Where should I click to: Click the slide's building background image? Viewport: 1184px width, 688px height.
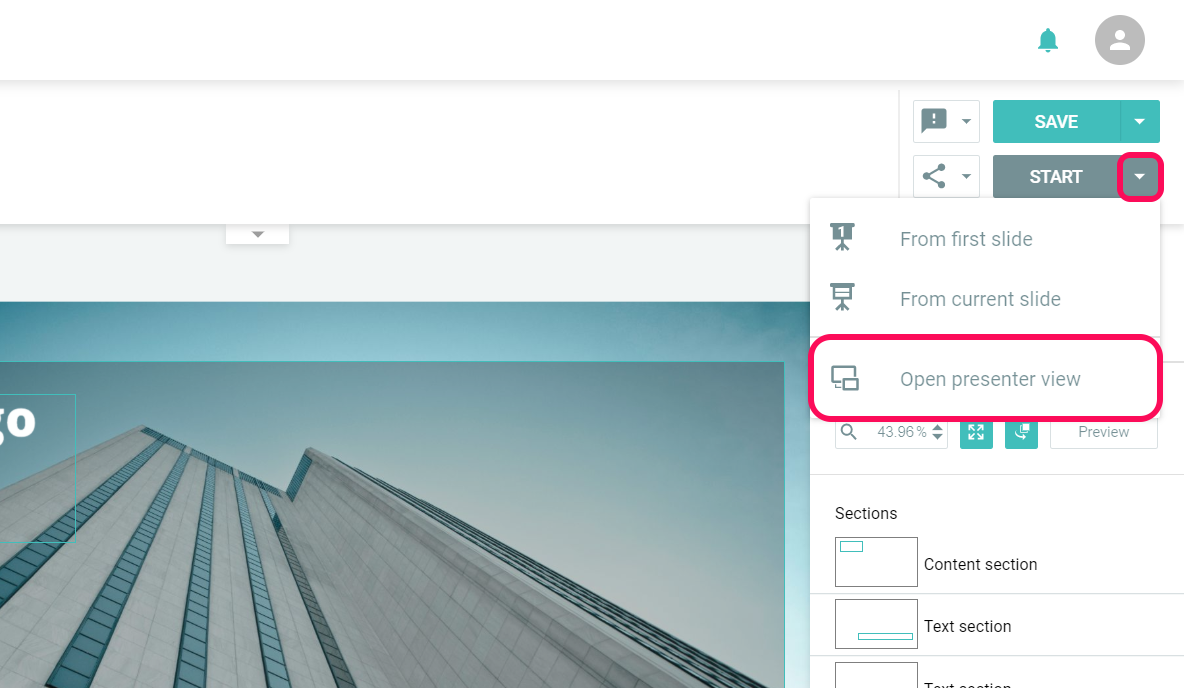405,495
